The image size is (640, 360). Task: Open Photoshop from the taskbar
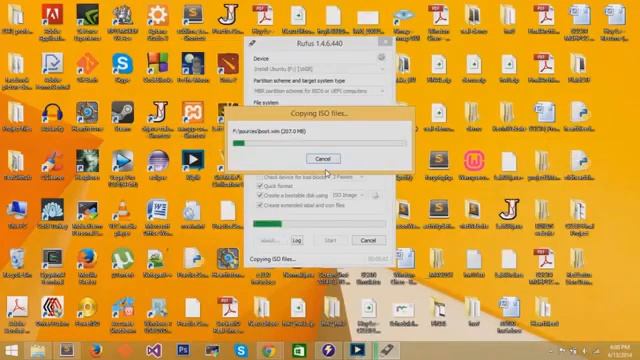tap(183, 351)
